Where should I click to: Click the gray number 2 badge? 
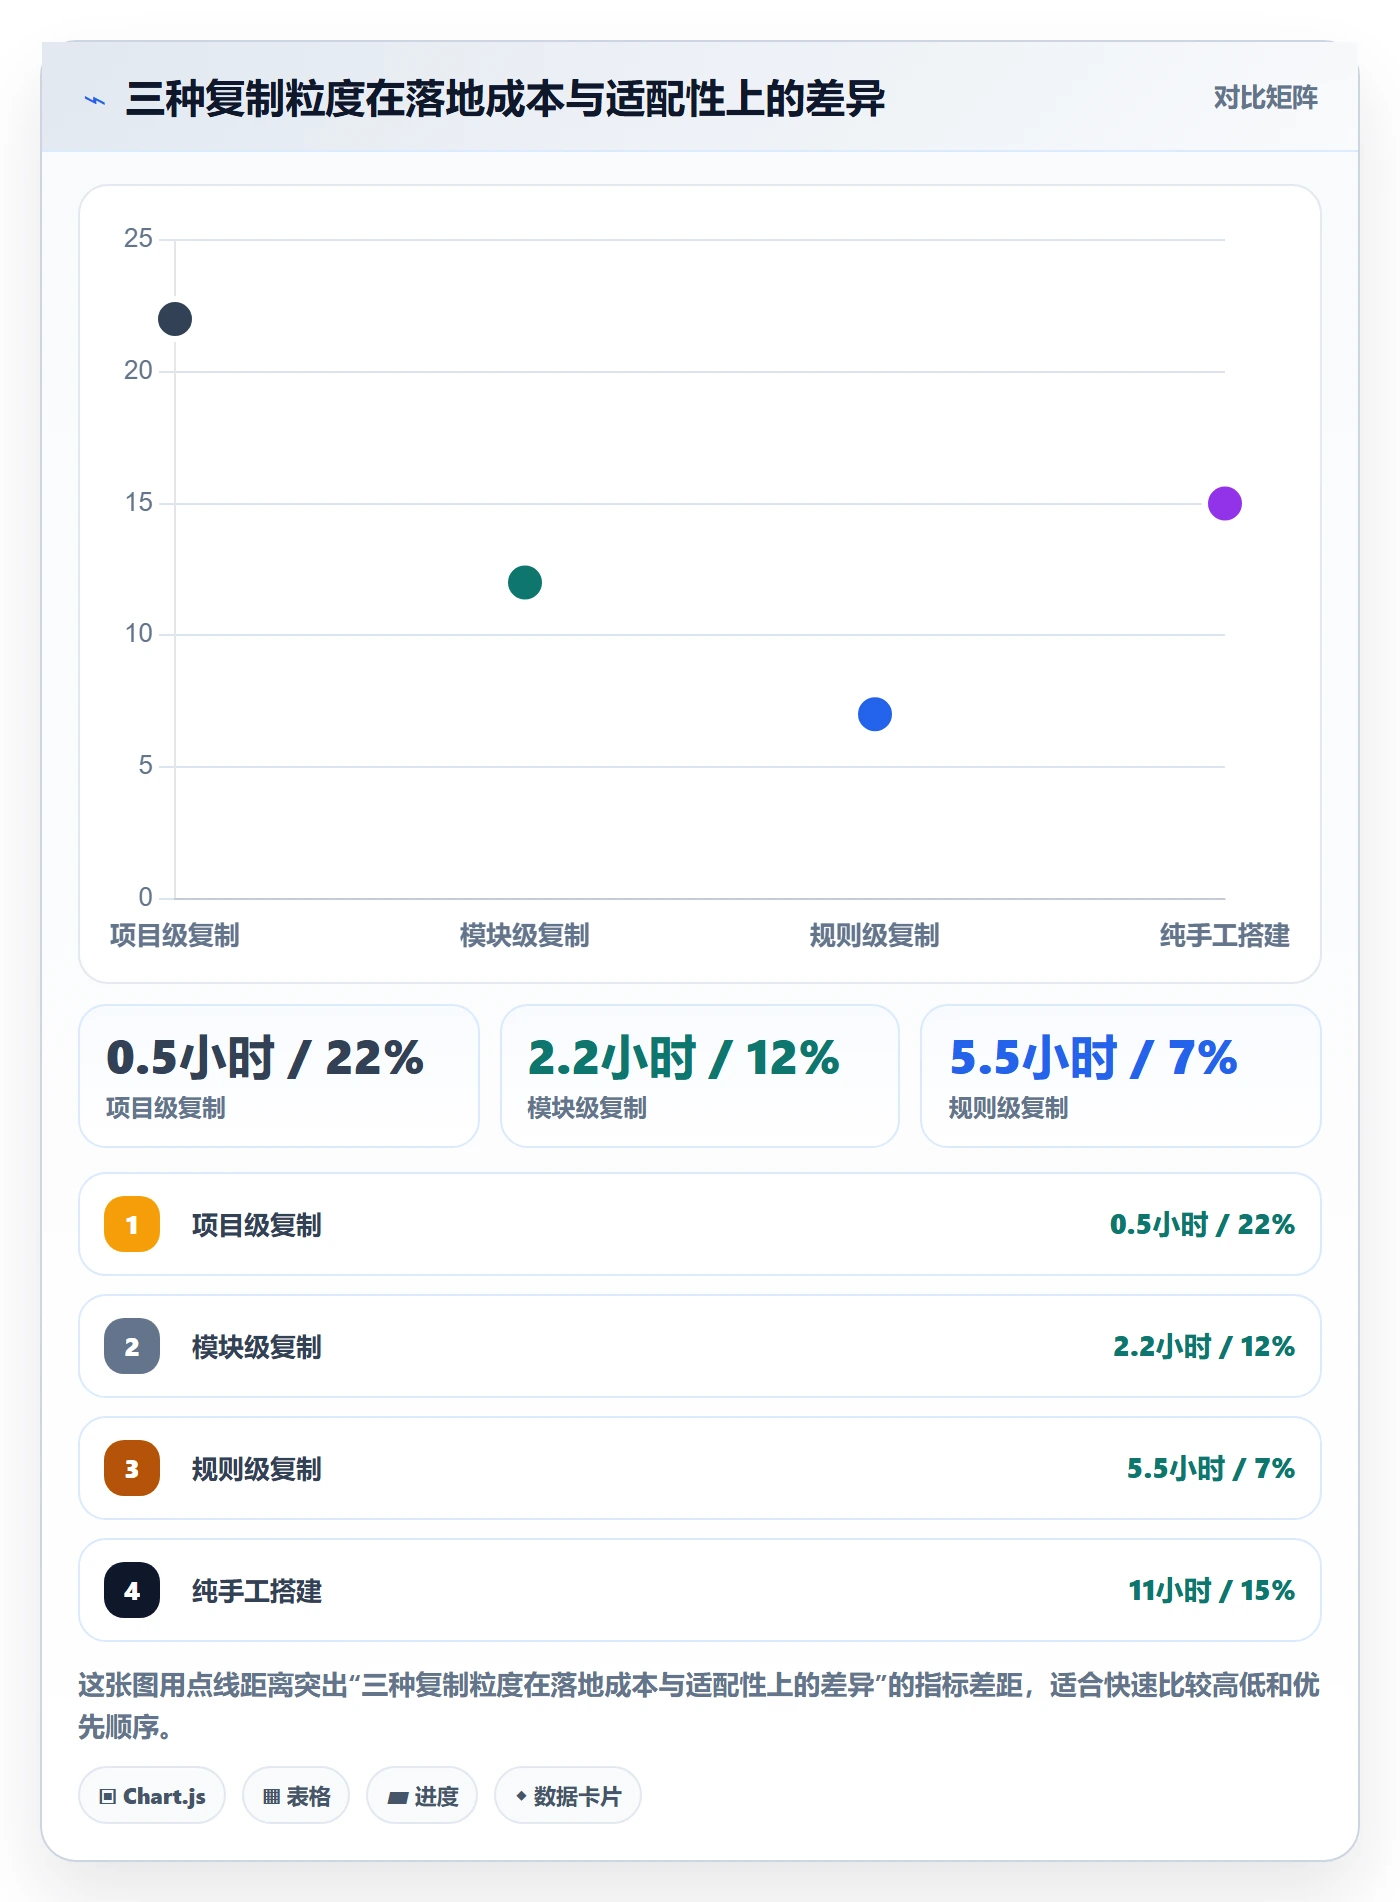click(132, 1346)
